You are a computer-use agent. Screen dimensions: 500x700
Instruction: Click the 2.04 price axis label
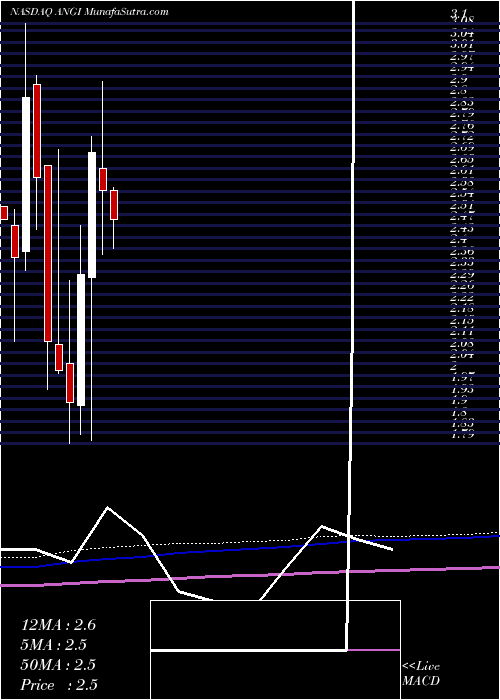462,356
